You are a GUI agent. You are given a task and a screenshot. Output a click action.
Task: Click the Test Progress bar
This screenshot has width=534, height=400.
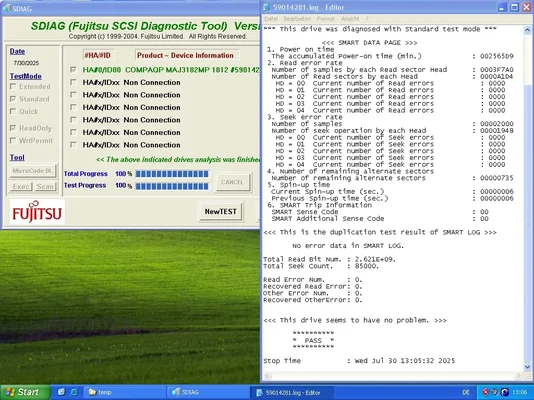(172, 186)
